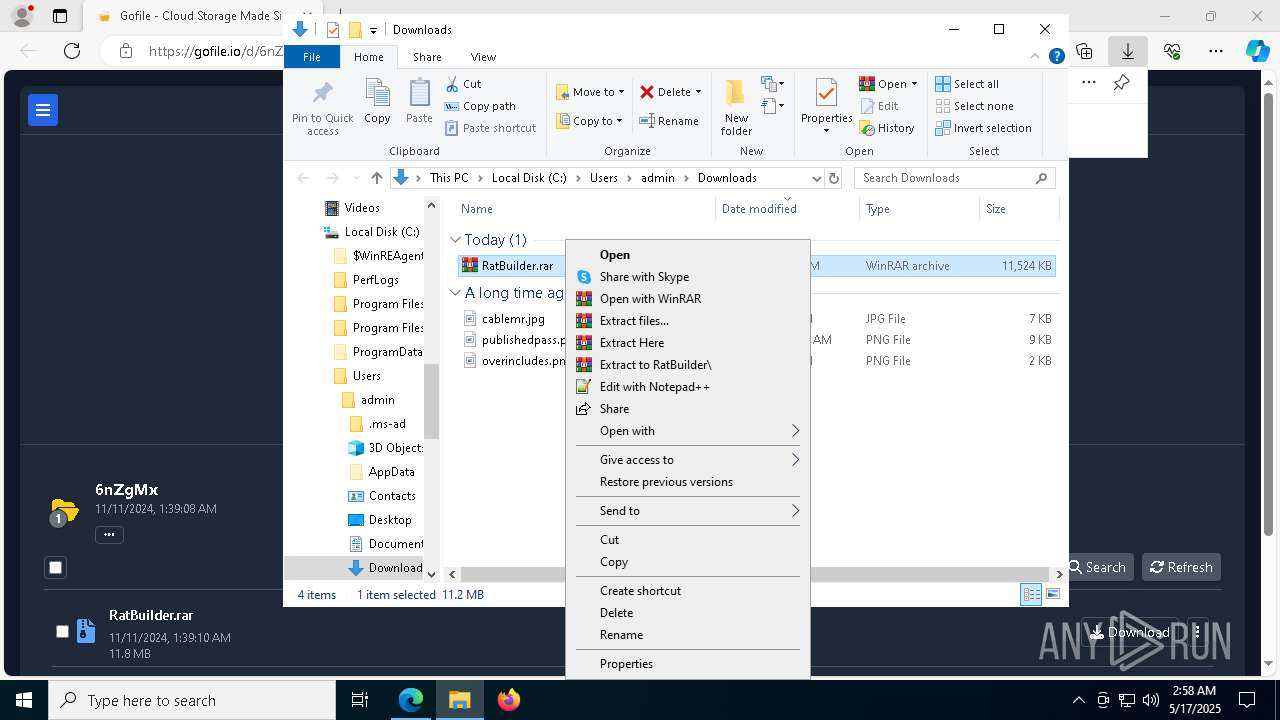This screenshot has width=1280, height=720.
Task: Open the ribbon Open dropdown arrow
Action: point(914,84)
